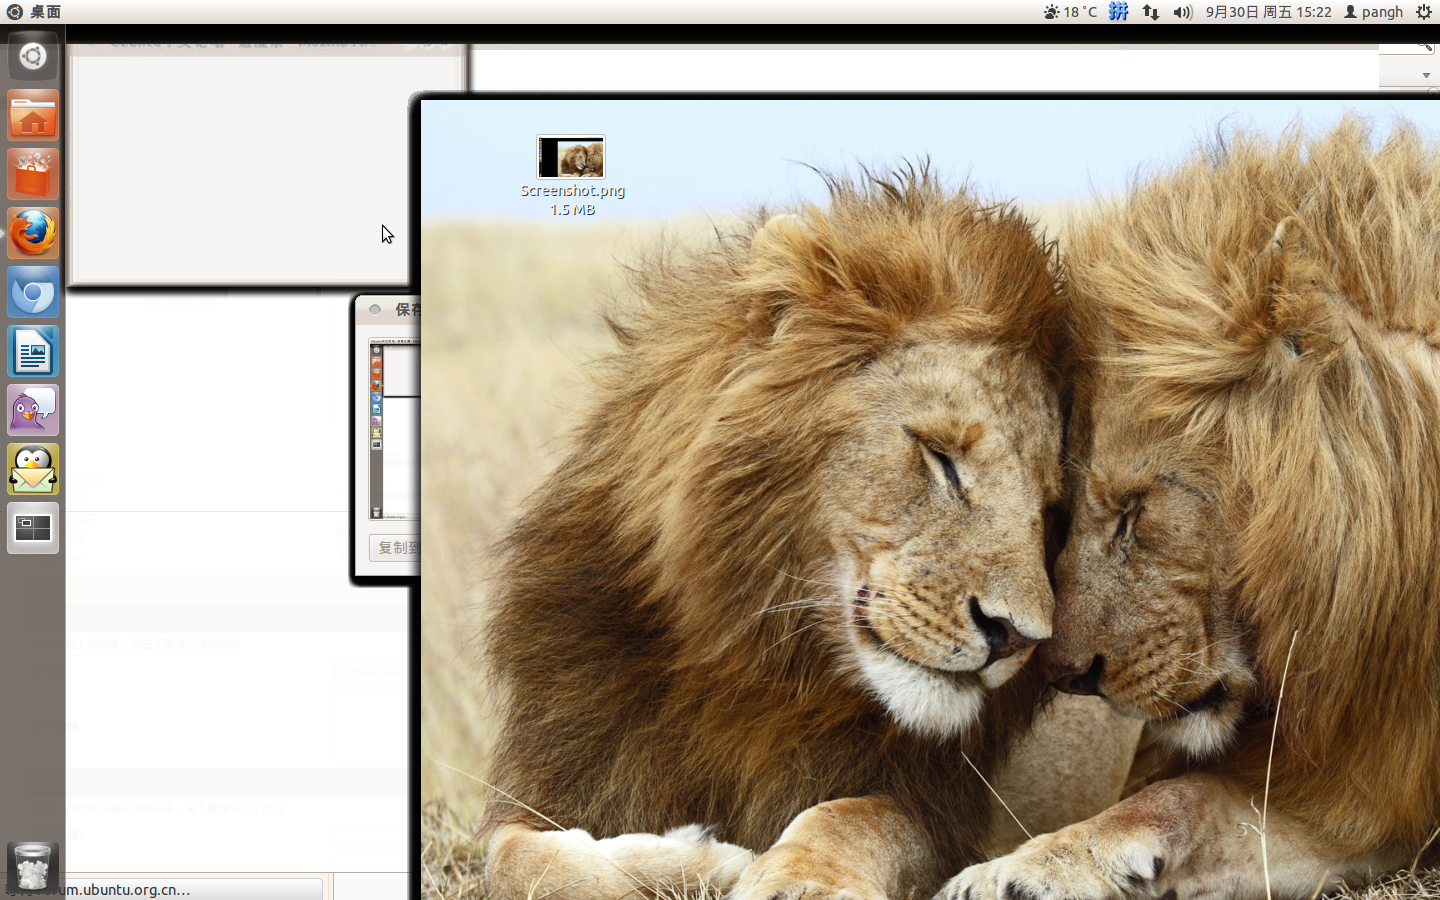Click the 桌面 label in the top panel
This screenshot has height=900, width=1440.
click(x=45, y=12)
